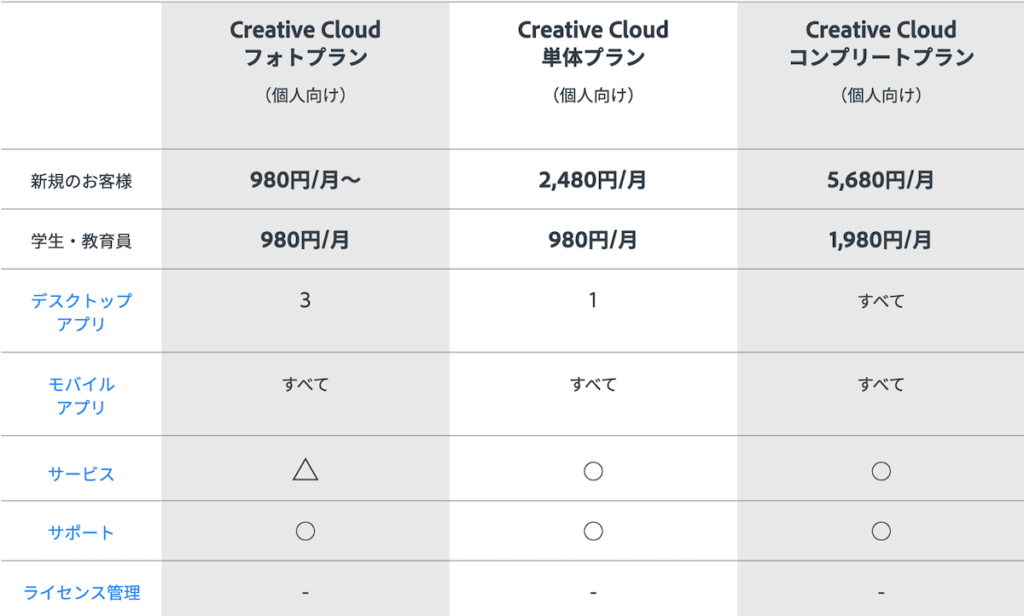Open the モバイルアプリ link

pos(81,396)
